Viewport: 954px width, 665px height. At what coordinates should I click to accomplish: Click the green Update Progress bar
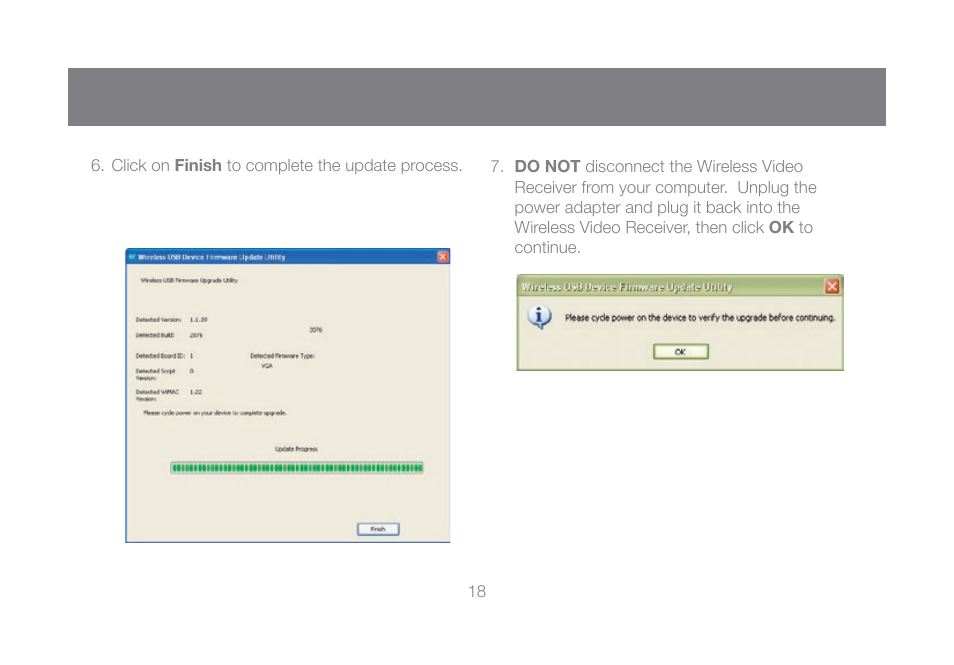[x=297, y=468]
